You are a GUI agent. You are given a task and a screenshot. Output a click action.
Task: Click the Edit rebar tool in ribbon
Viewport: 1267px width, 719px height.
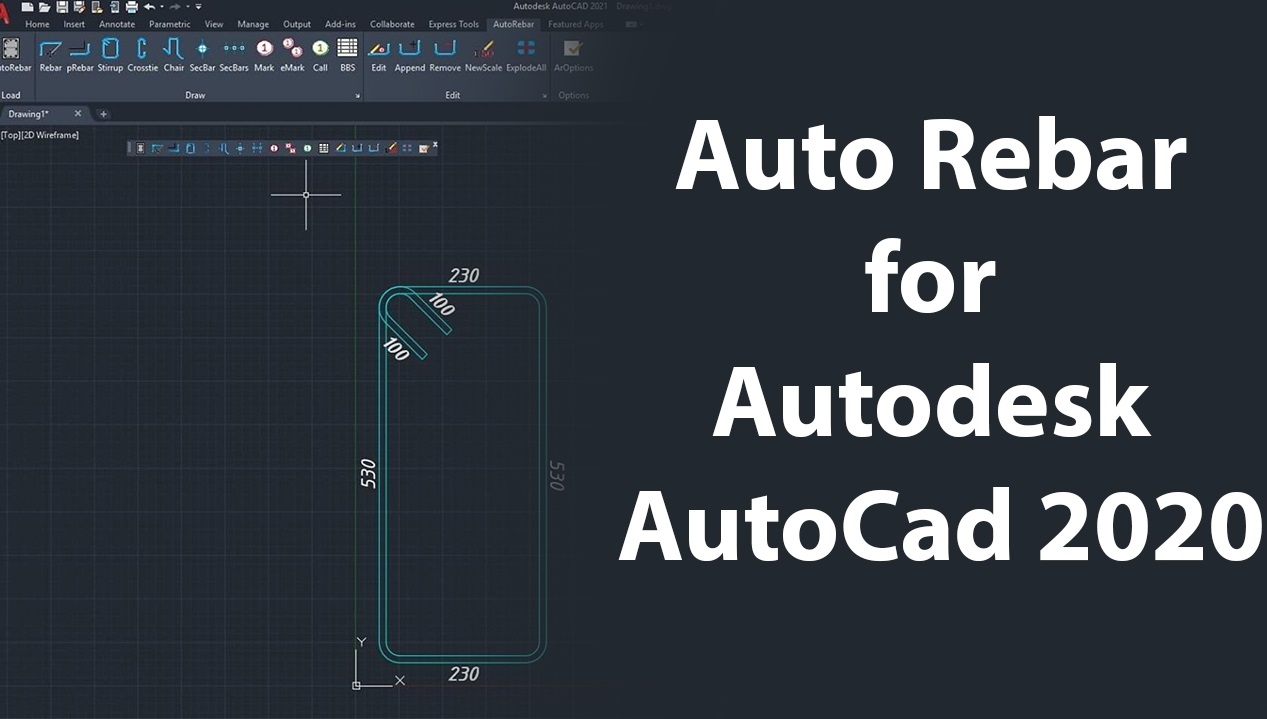point(379,56)
